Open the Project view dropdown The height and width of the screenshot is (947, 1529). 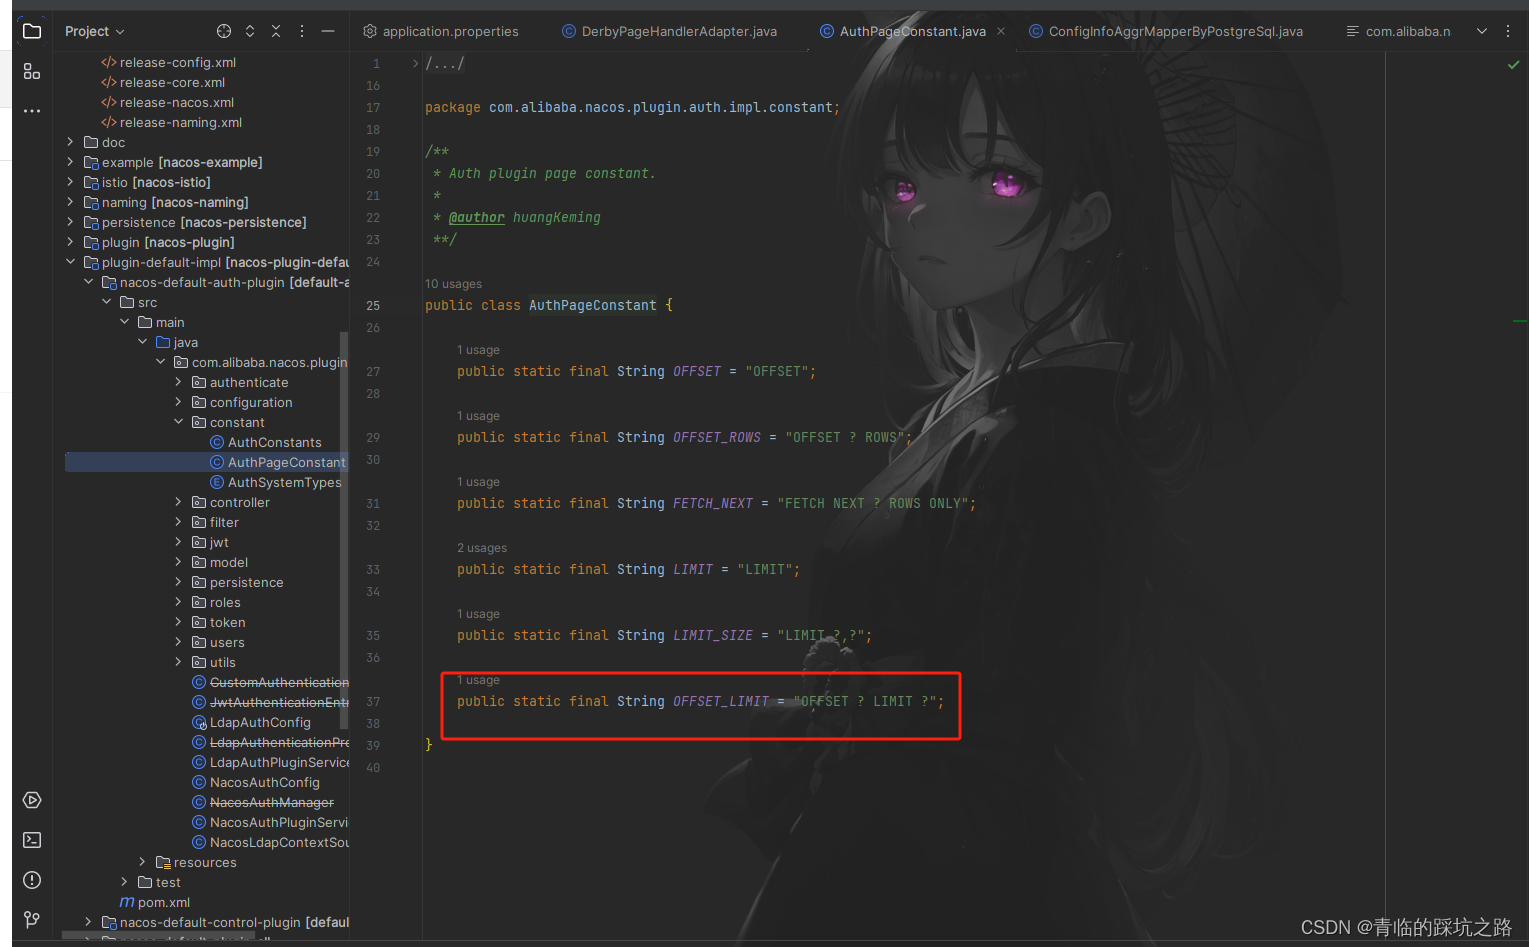pos(95,31)
